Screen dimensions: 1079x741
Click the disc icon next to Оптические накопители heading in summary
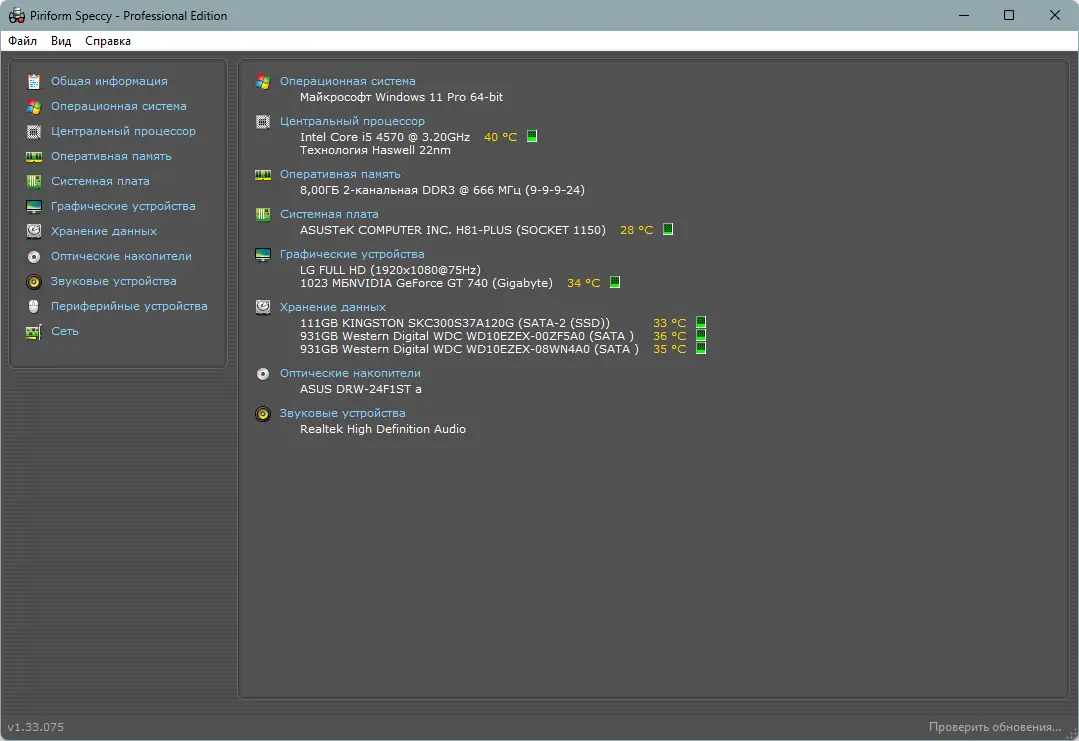coord(263,374)
